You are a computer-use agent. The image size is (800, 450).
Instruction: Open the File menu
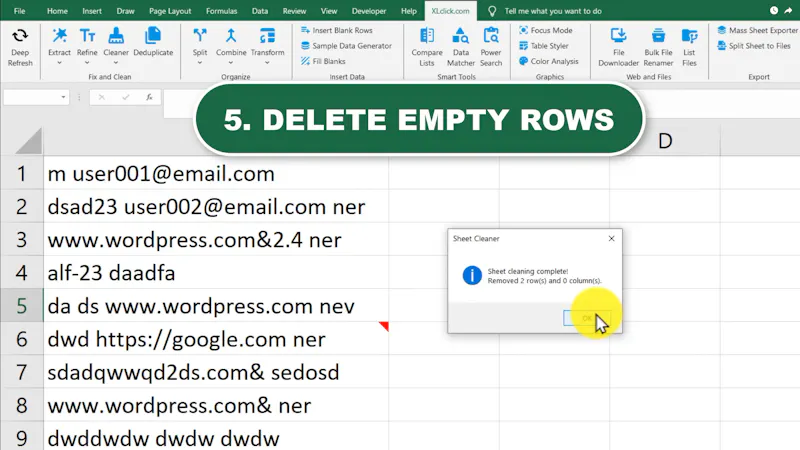click(x=19, y=11)
